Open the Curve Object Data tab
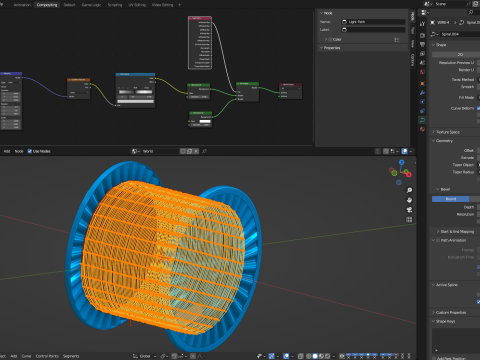Screen dimensions: 480x360 tap(422, 120)
